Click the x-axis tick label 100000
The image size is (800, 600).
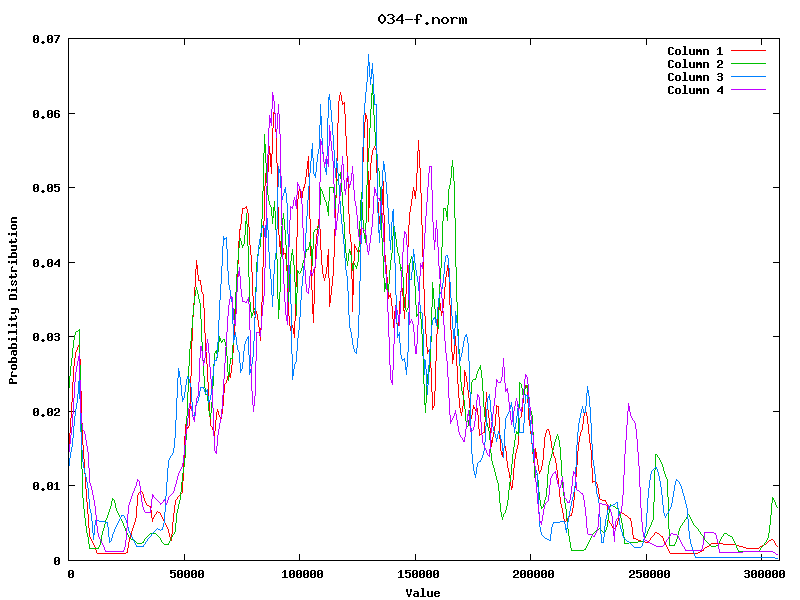pyautogui.click(x=302, y=574)
